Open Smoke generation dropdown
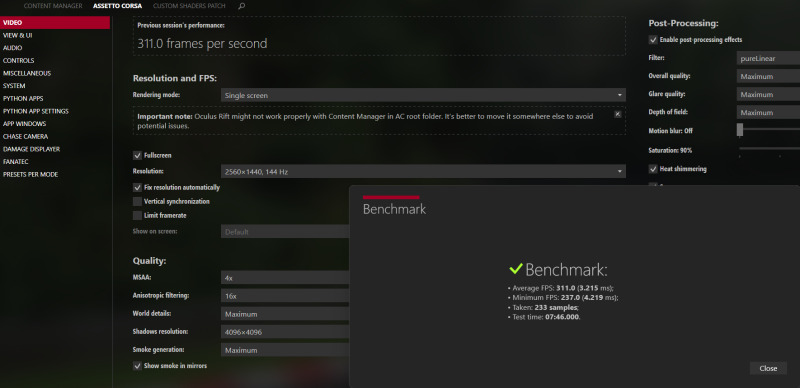Image resolution: width=800 pixels, height=388 pixels. [x=285, y=350]
